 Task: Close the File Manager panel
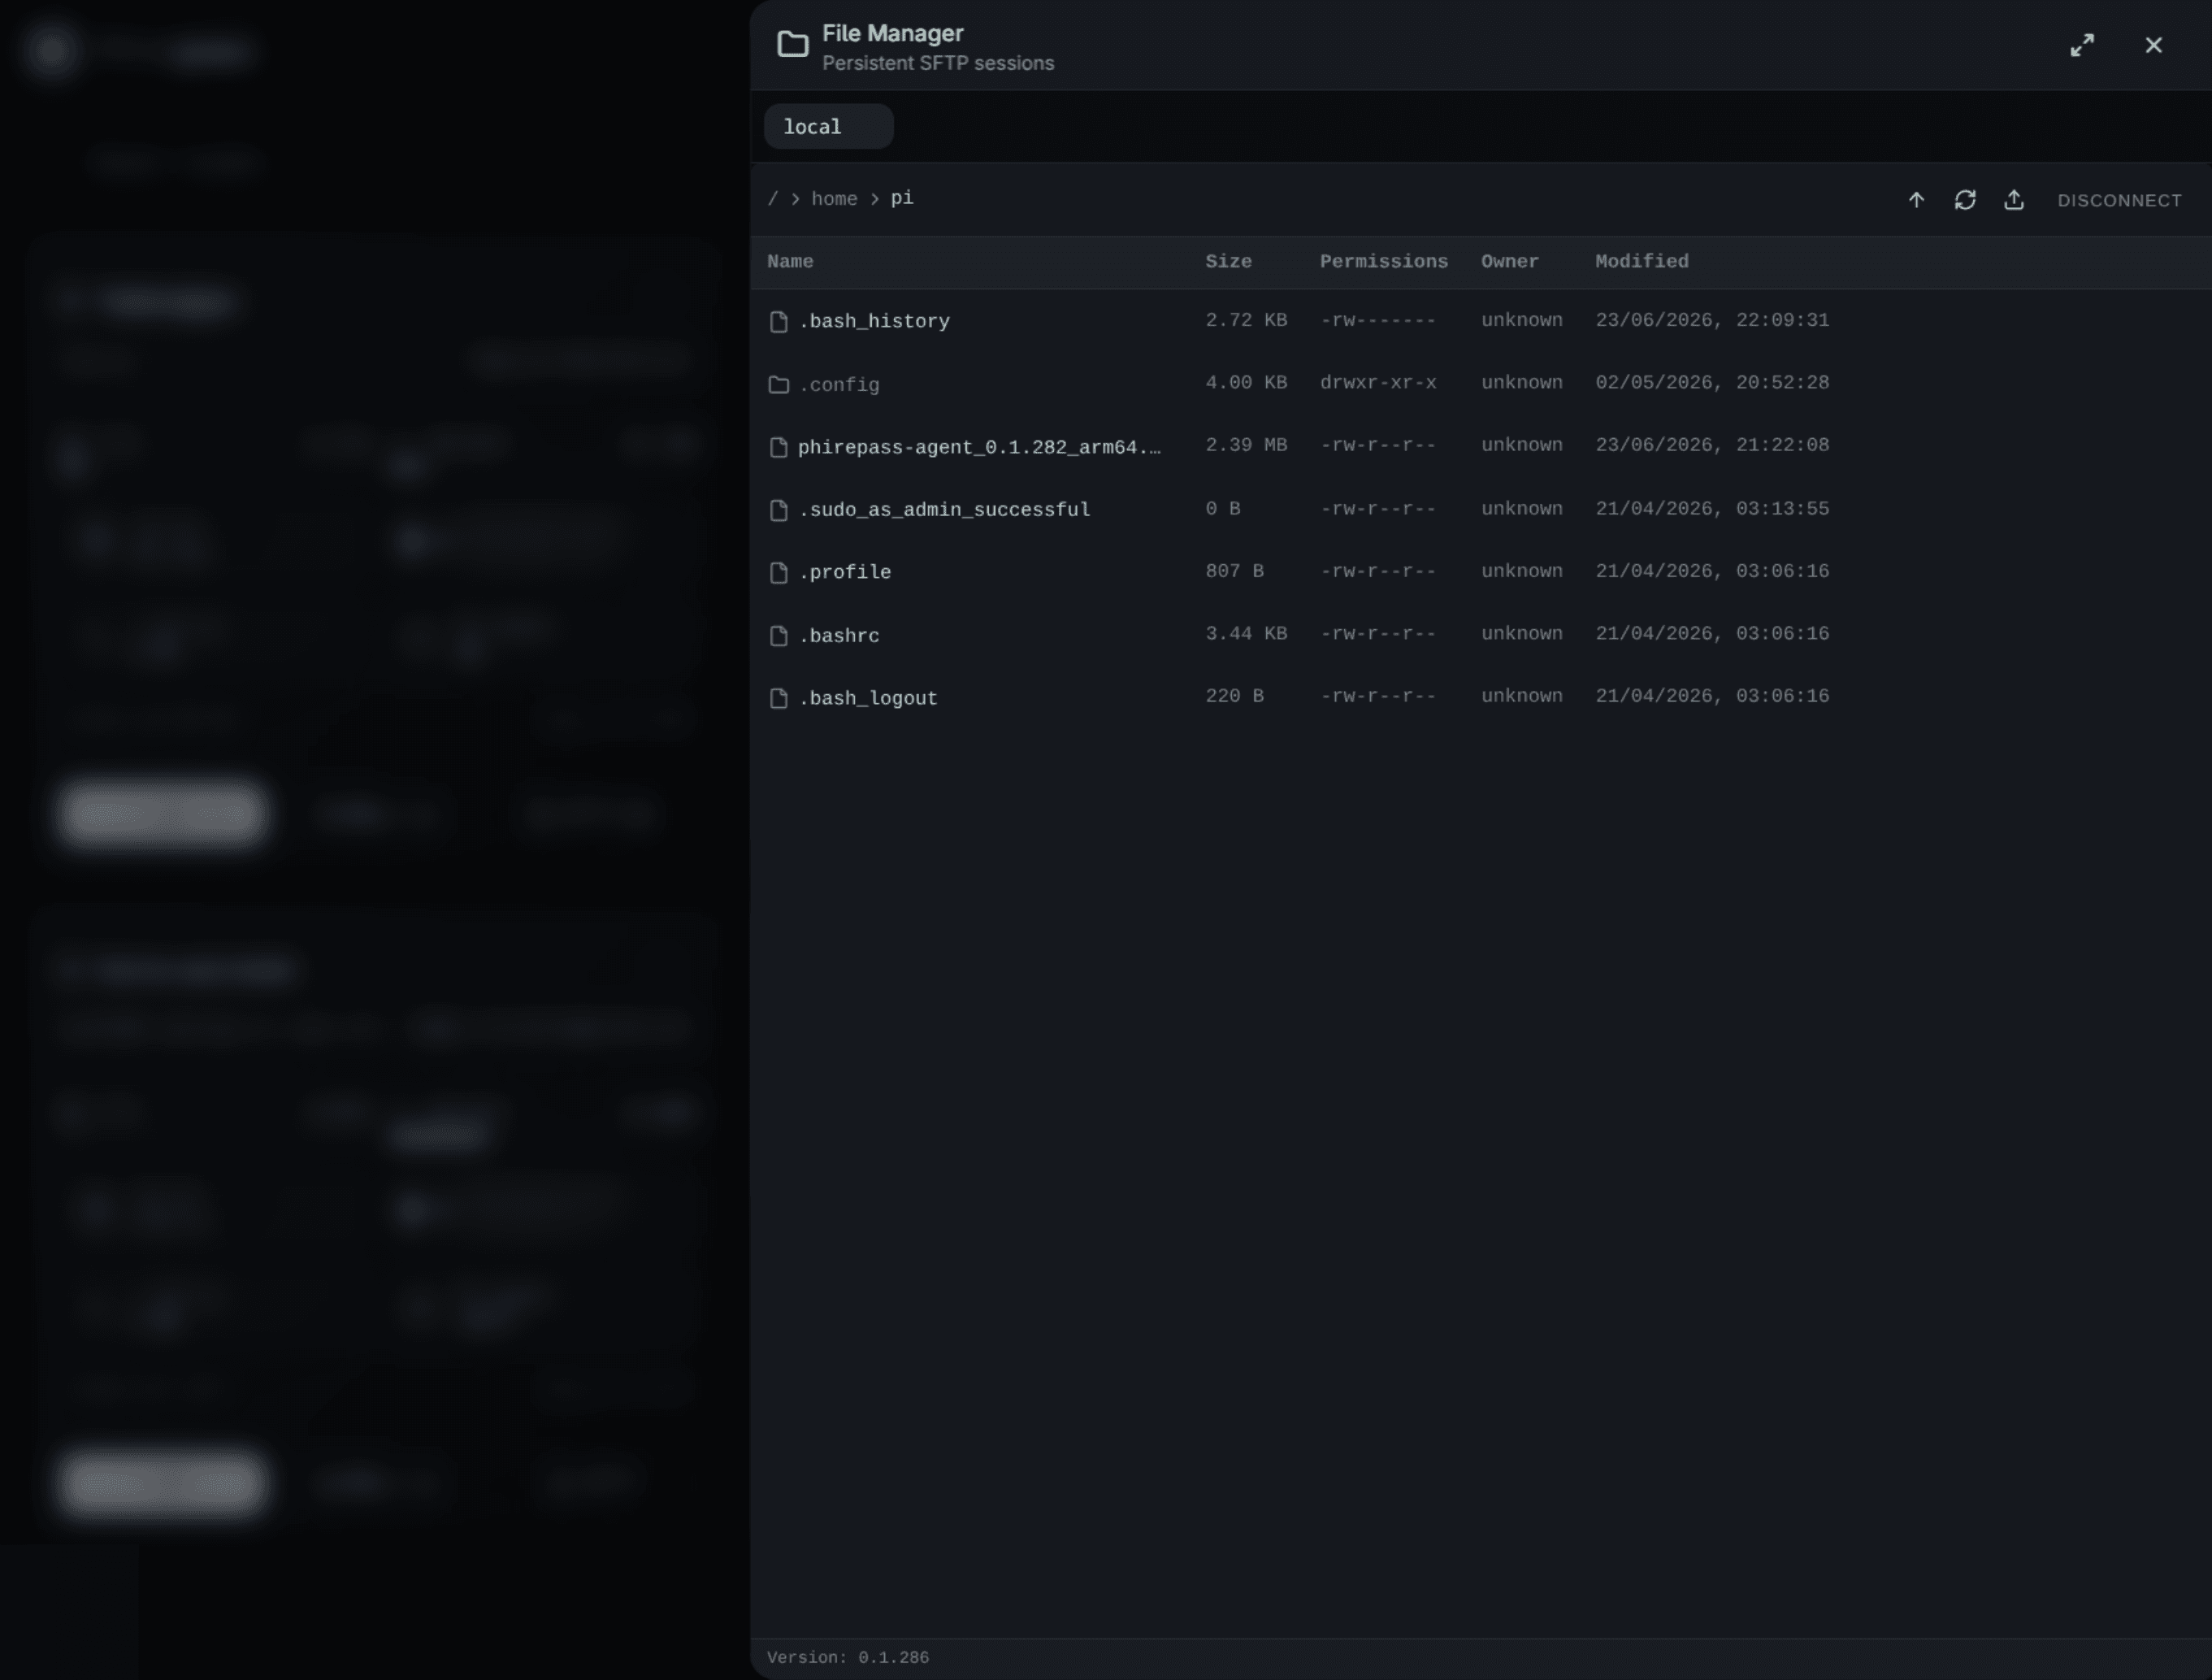2154,45
